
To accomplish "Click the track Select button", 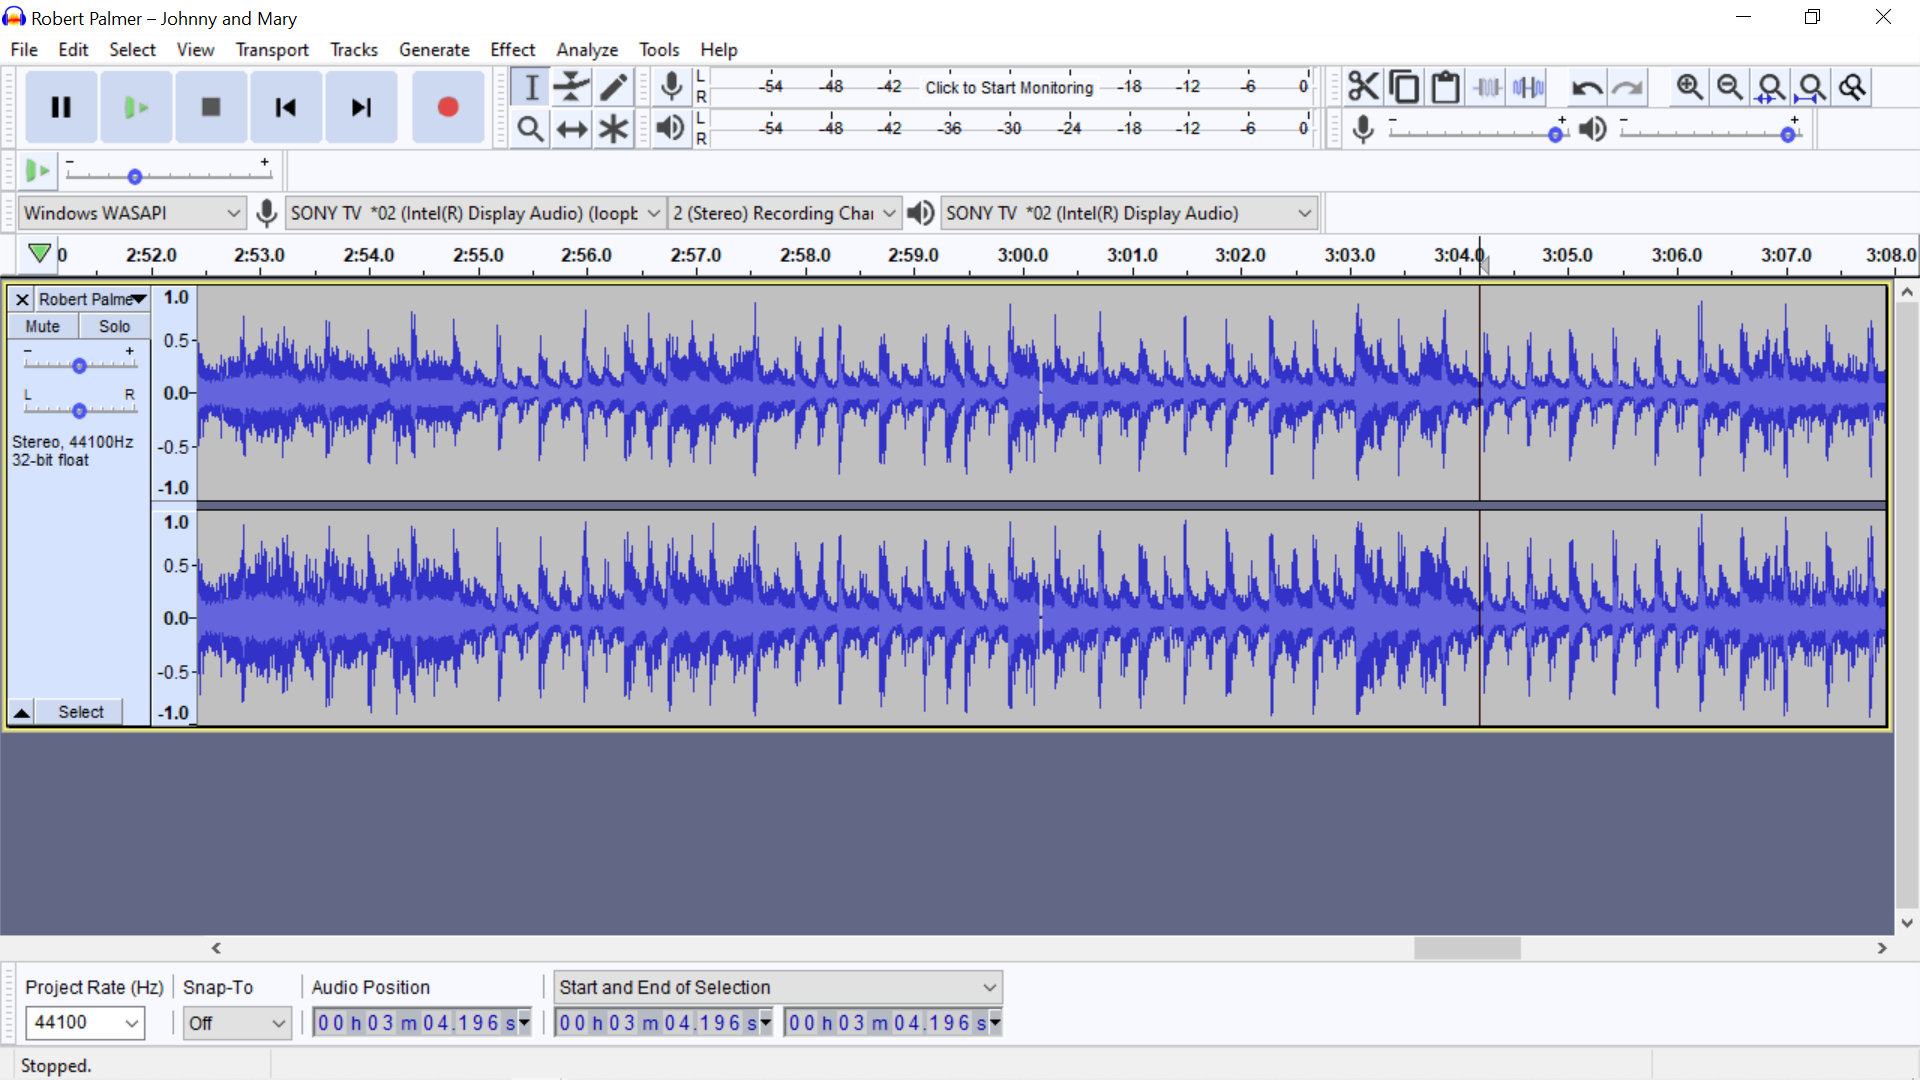I will pyautogui.click(x=81, y=712).
